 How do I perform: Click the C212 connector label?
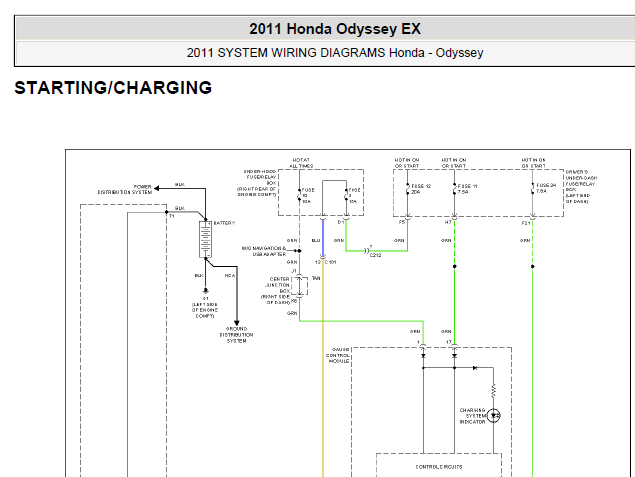(x=375, y=256)
